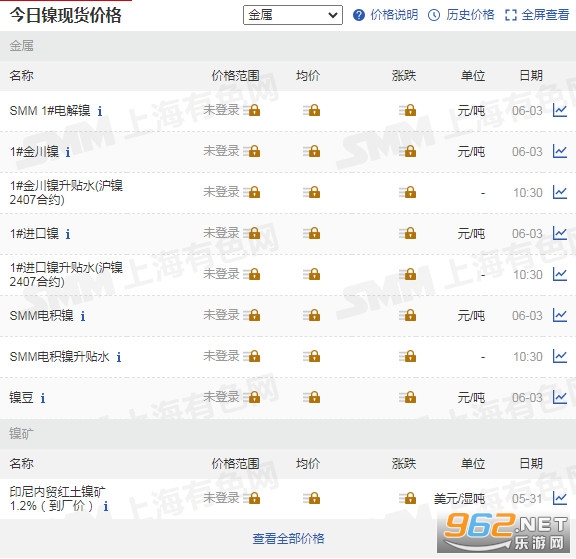Click the 价格说明 help link
Screen dimensions: 576x559
tap(394, 15)
